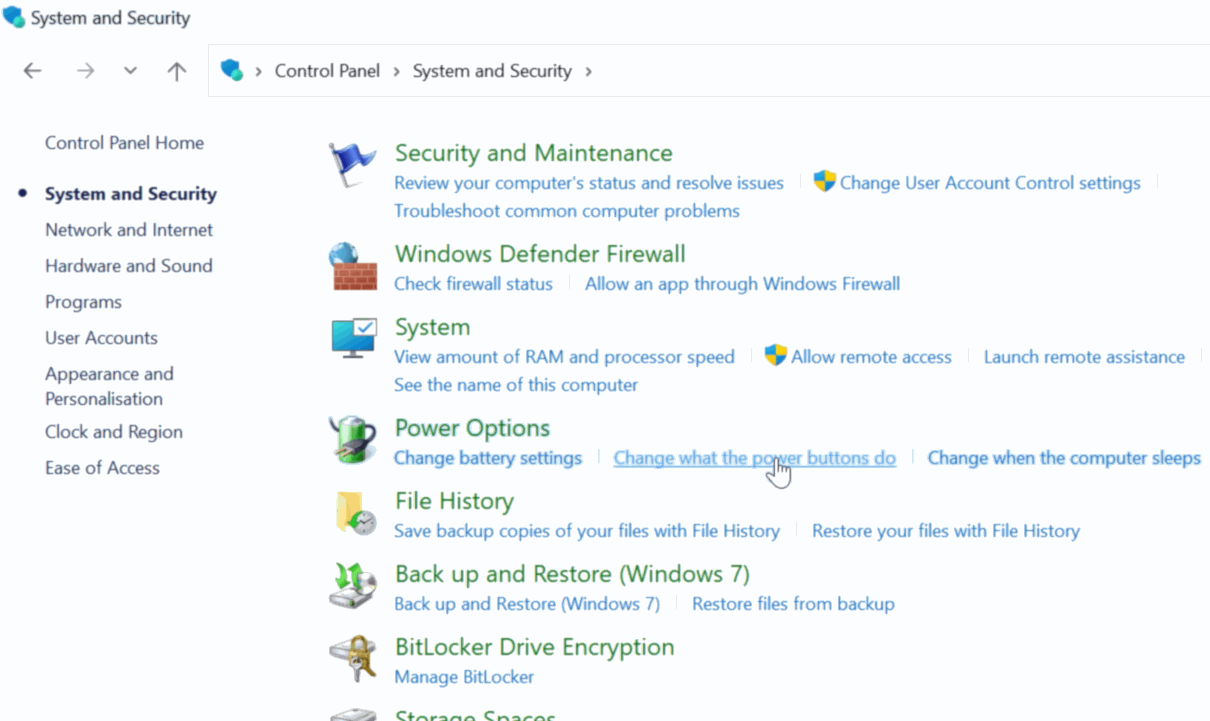The image size is (1210, 721).
Task: Open Control Panel Home
Action: tap(124, 143)
